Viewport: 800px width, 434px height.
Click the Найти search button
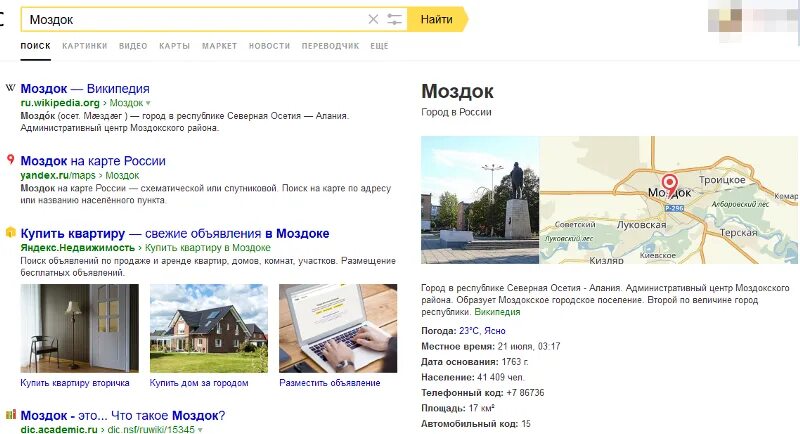(437, 19)
